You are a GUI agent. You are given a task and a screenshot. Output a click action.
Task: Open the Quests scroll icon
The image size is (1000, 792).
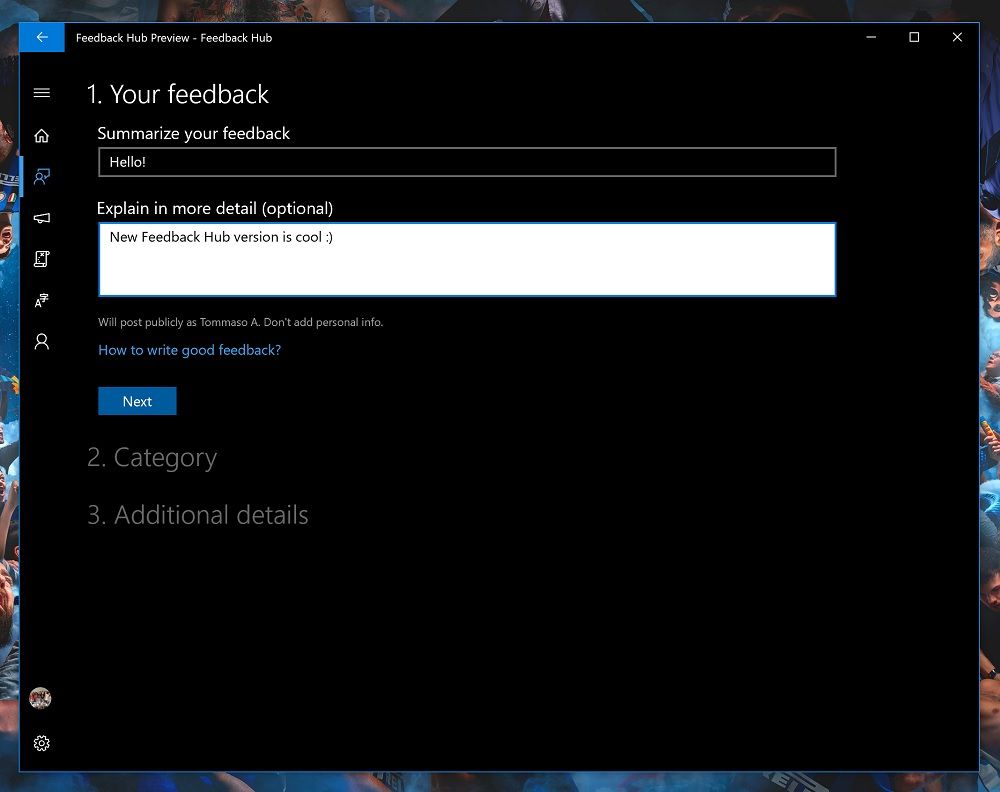42,259
